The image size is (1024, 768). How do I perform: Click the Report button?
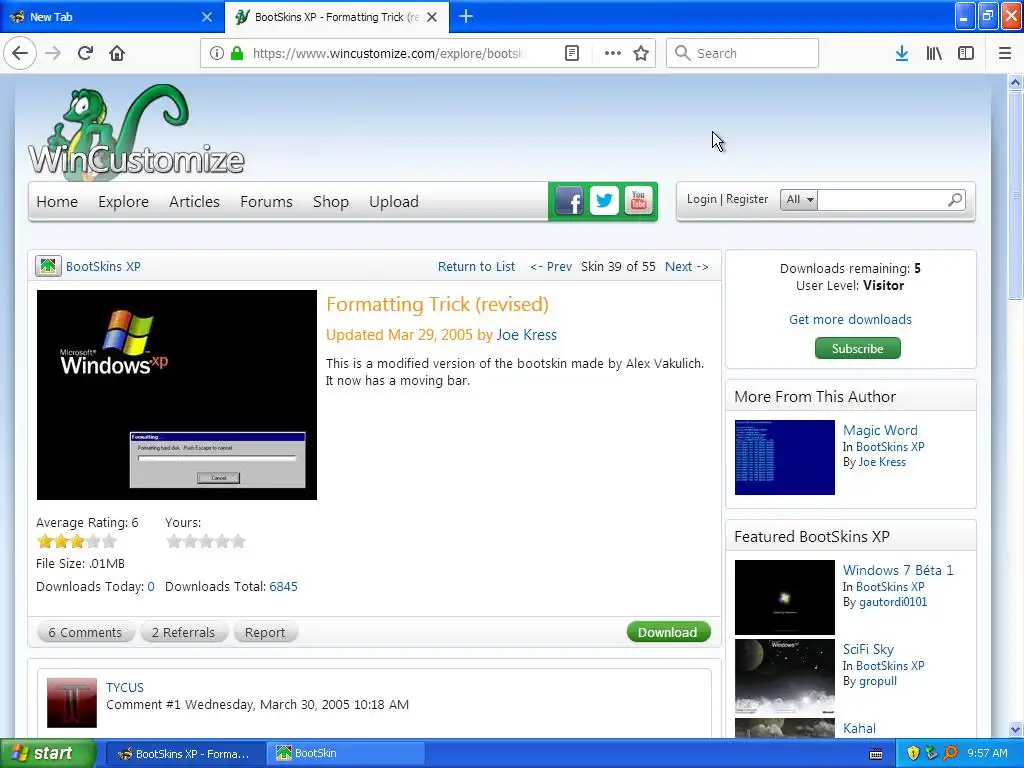264,632
